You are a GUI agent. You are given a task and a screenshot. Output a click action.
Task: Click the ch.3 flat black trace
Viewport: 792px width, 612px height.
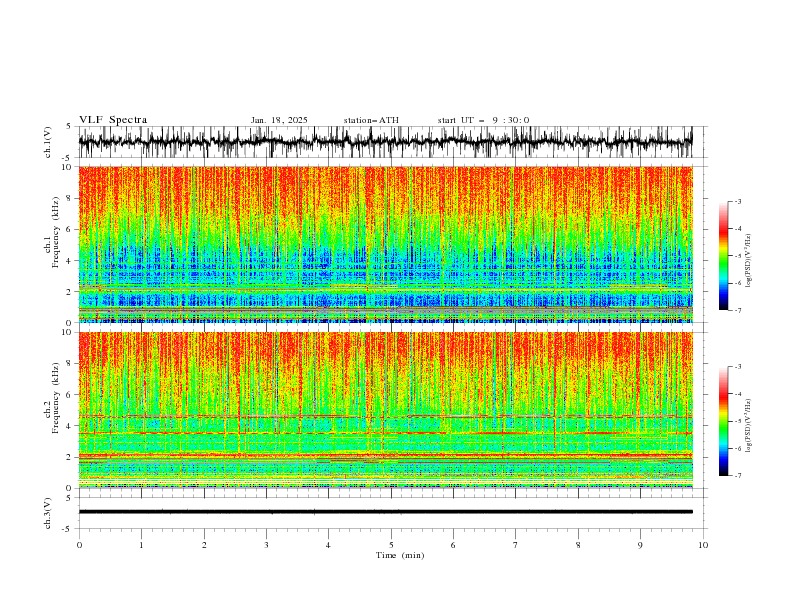click(385, 512)
